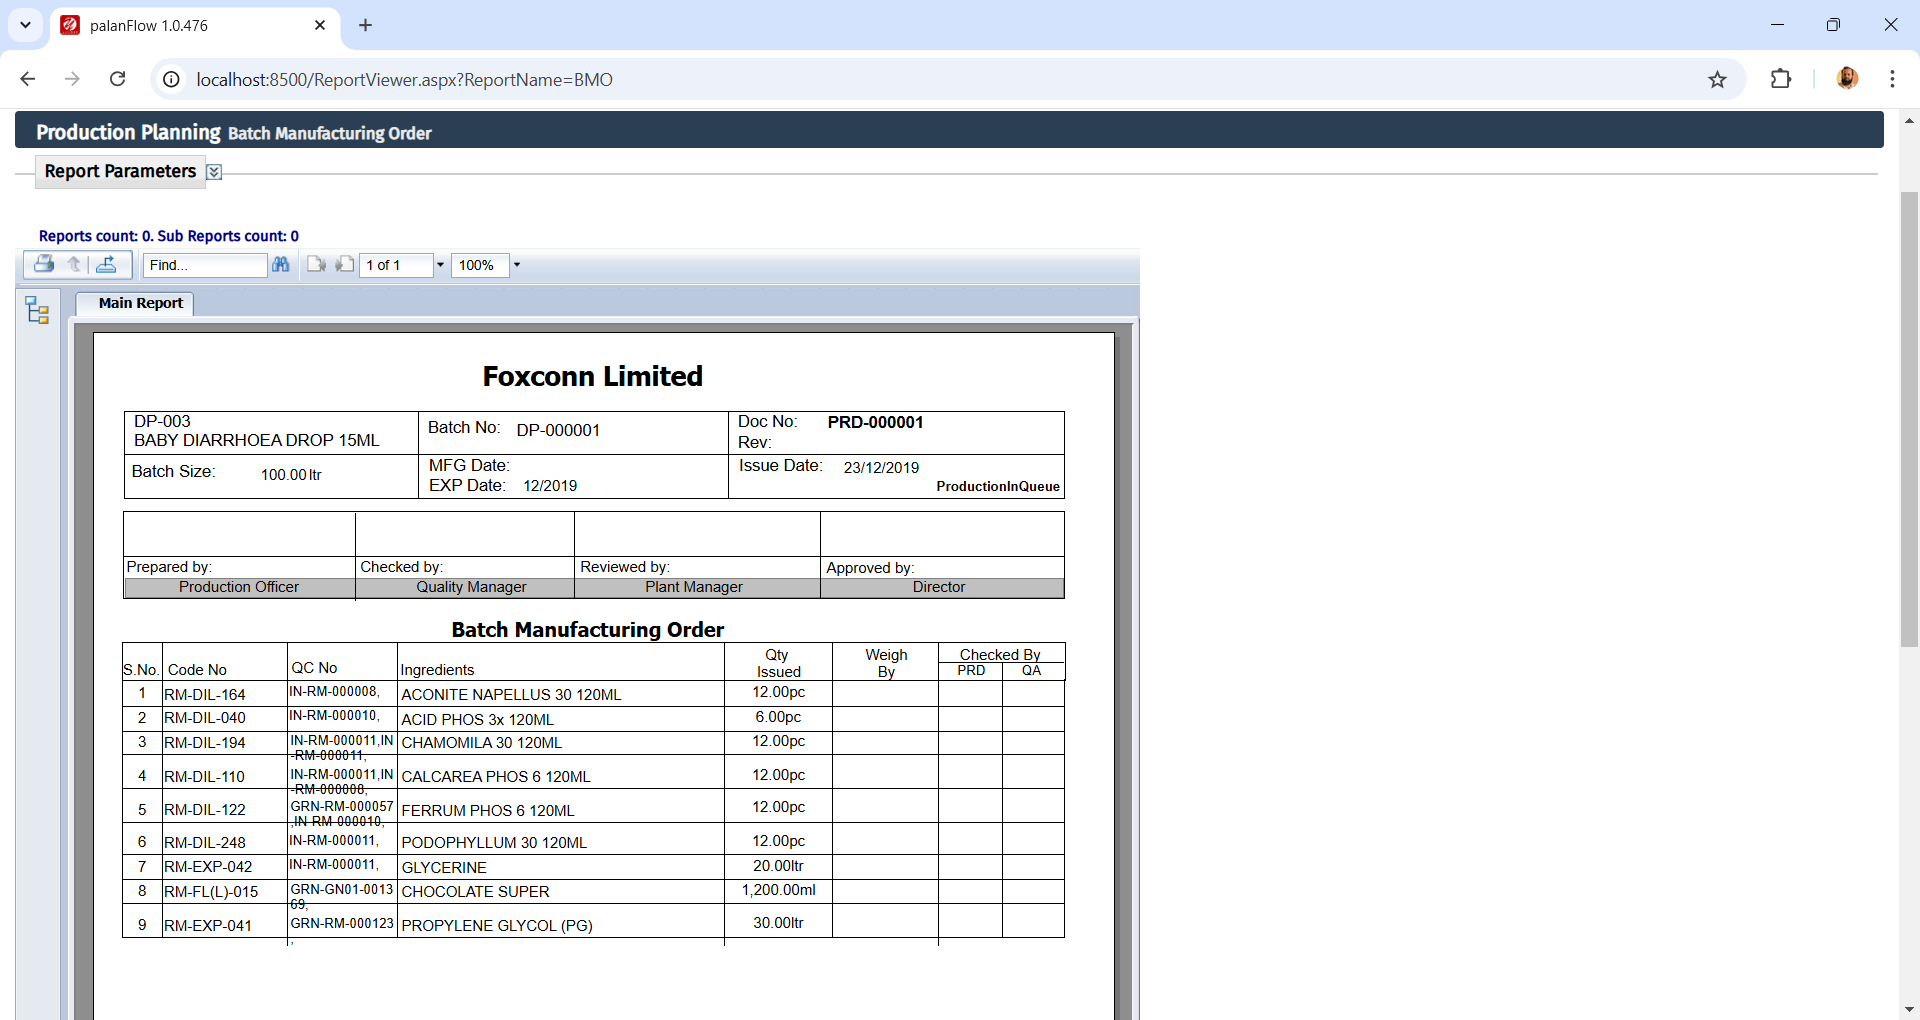Click ingredient ACID PHOS 3x 120ML
Viewport: 1920px width, 1020px height.
[x=477, y=719]
